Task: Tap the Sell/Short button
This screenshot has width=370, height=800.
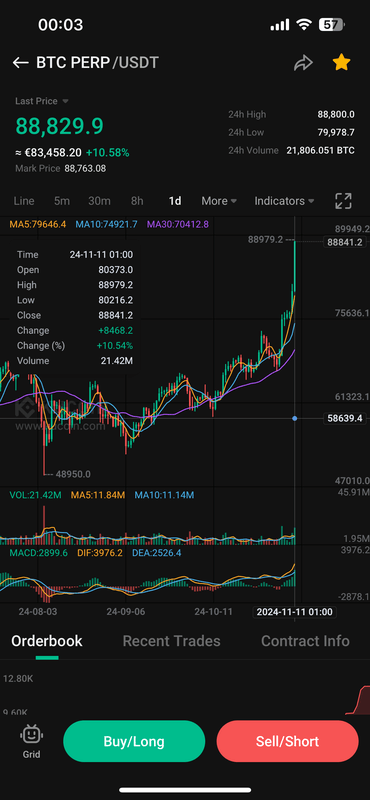Action: coord(287,741)
